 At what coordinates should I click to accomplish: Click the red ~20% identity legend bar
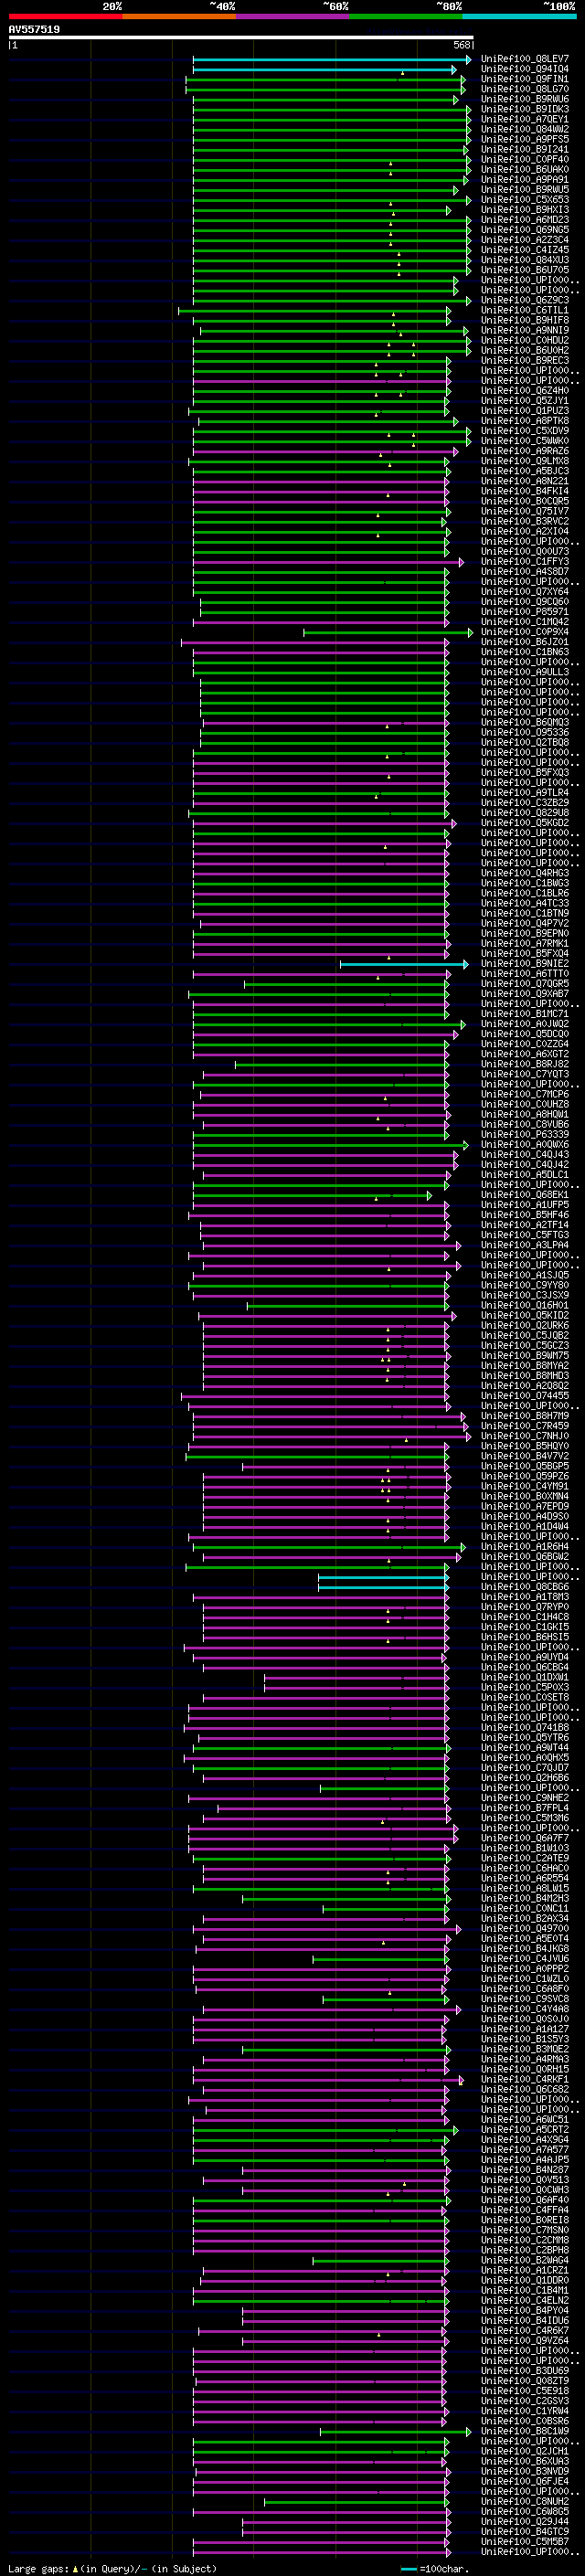pyautogui.click(x=66, y=16)
